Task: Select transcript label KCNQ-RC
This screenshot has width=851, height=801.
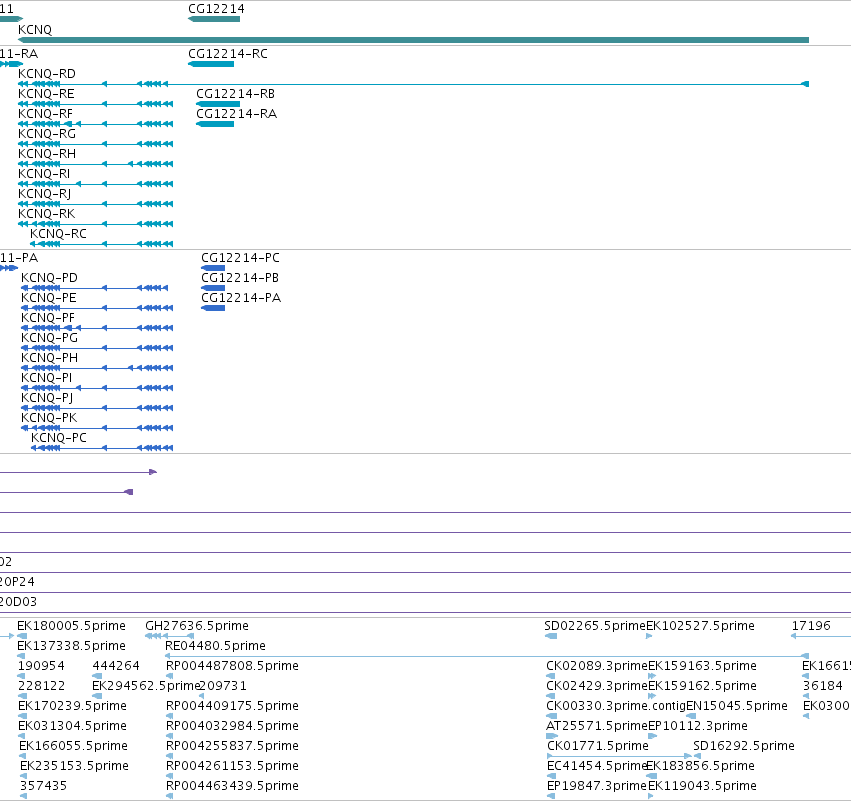Action: 58,234
